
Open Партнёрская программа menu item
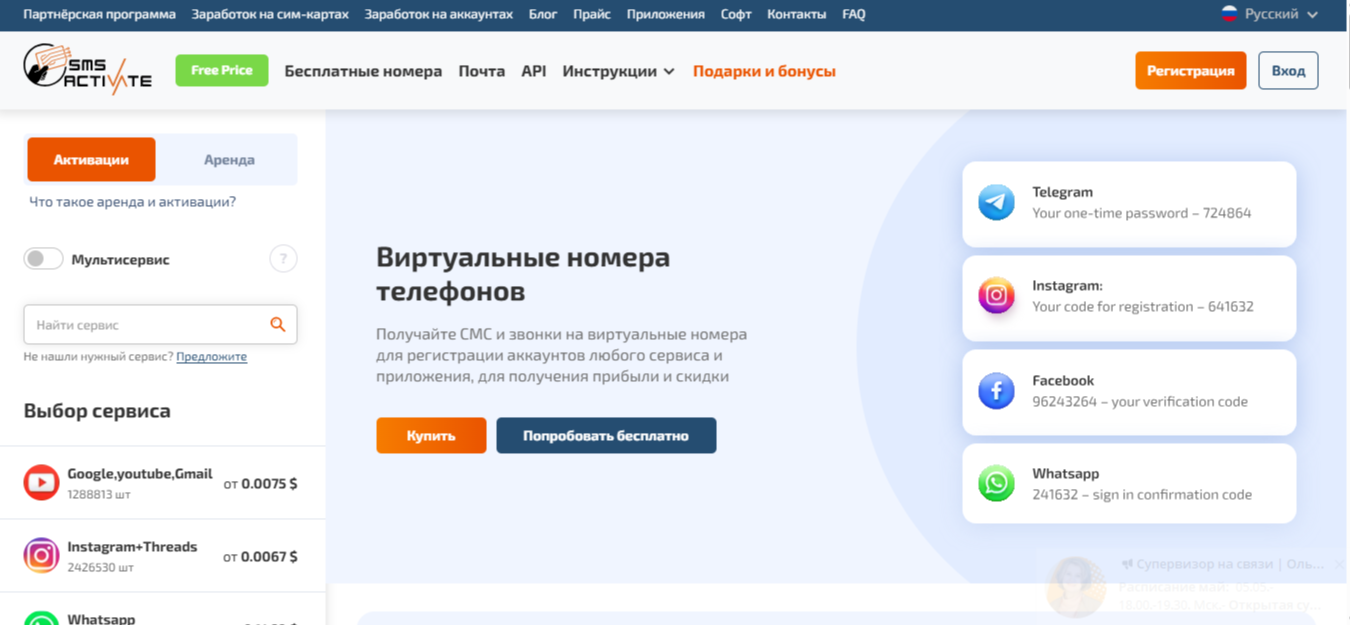pyautogui.click(x=99, y=14)
